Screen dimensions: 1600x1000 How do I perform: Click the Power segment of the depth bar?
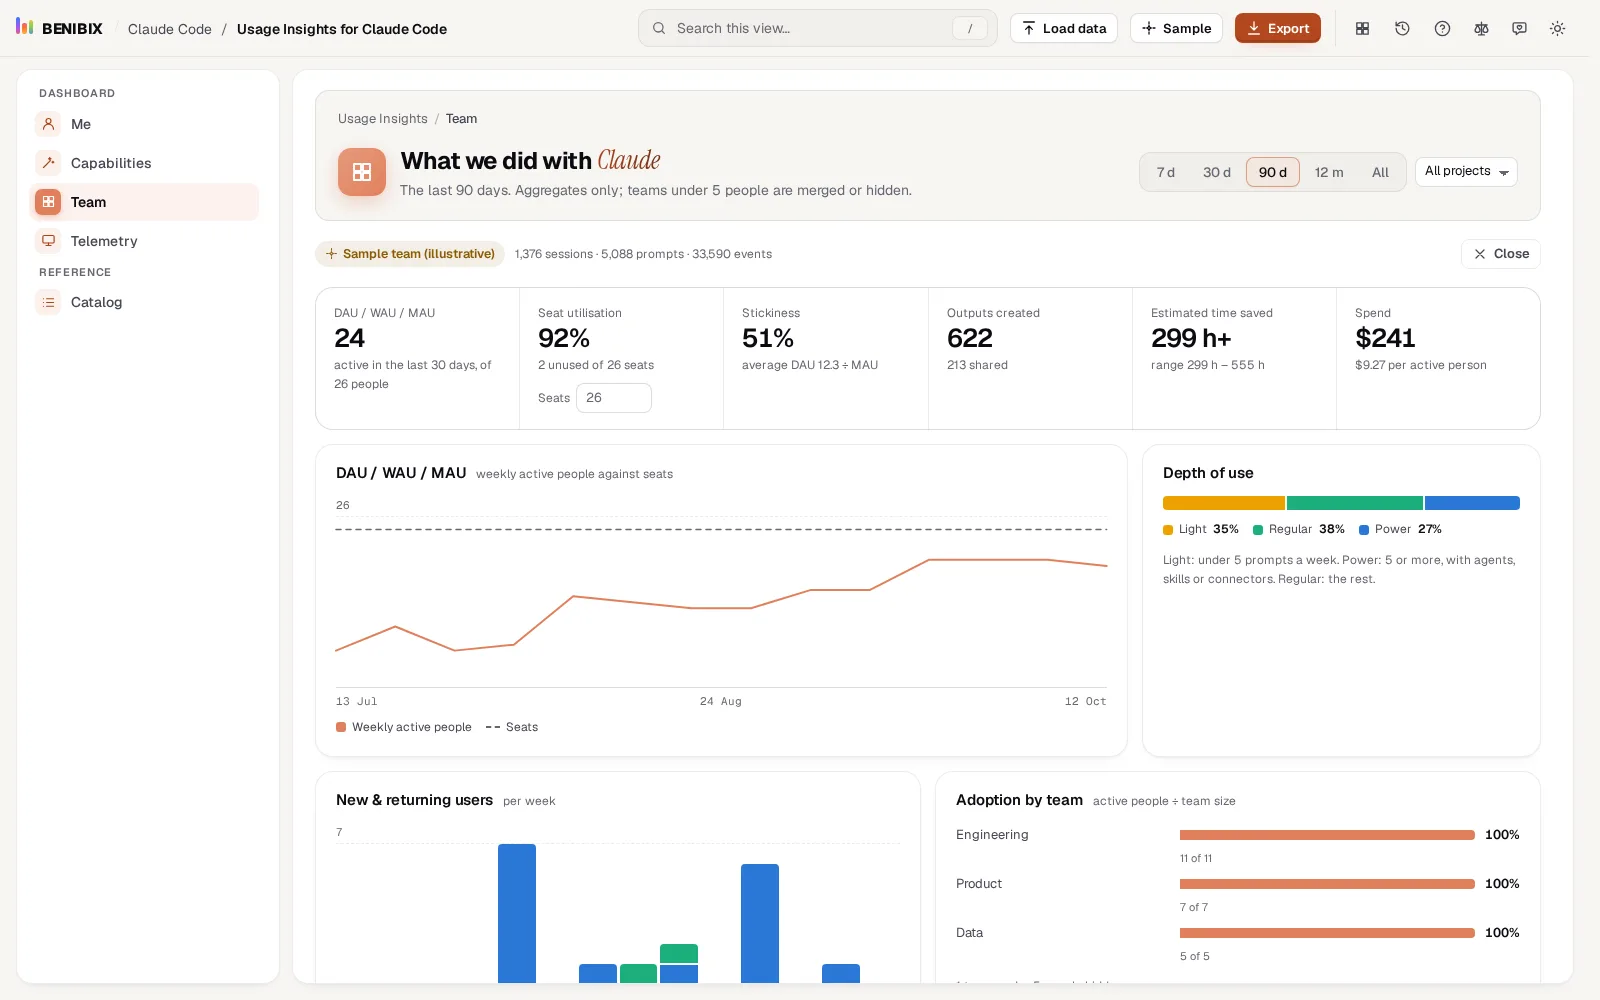[1472, 503]
